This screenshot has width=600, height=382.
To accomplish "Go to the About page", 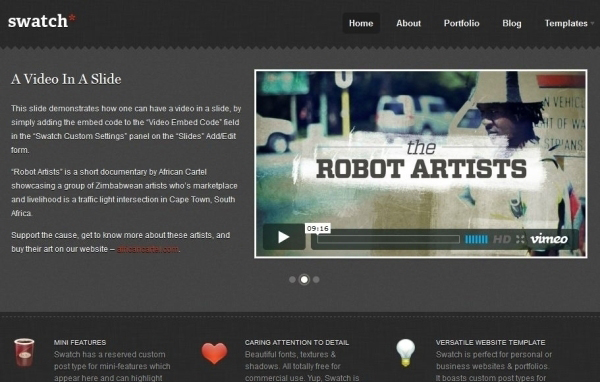I will 408,23.
